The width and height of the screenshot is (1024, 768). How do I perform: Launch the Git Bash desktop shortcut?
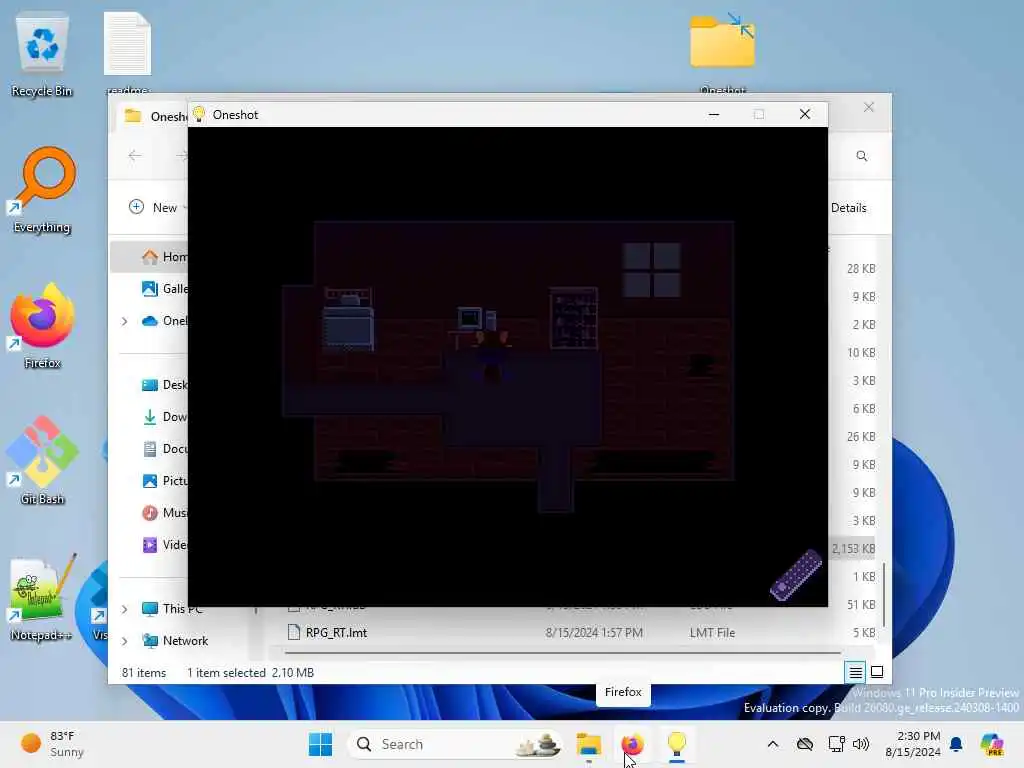pos(42,461)
